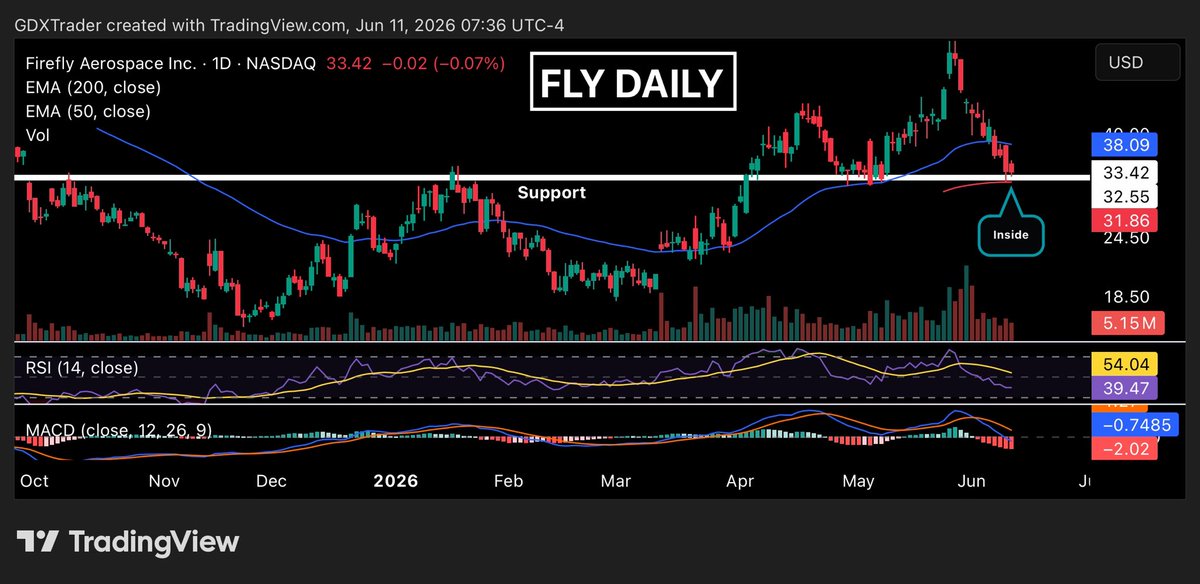
Task: Click the Apr label on the time axis
Action: coord(739,481)
